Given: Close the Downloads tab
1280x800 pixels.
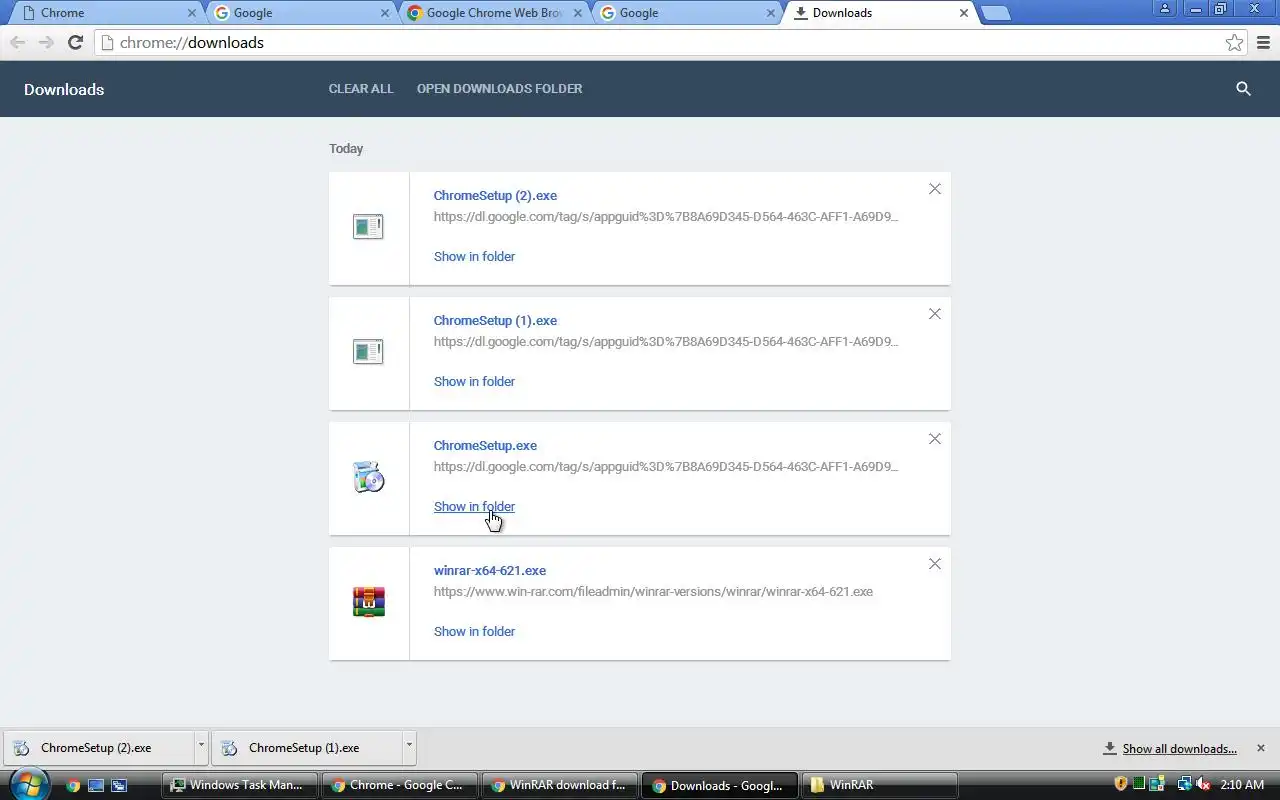Looking at the screenshot, I should tap(964, 13).
